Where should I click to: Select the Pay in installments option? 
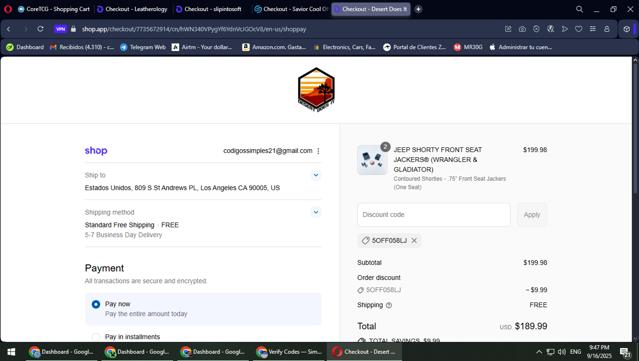coord(96,337)
